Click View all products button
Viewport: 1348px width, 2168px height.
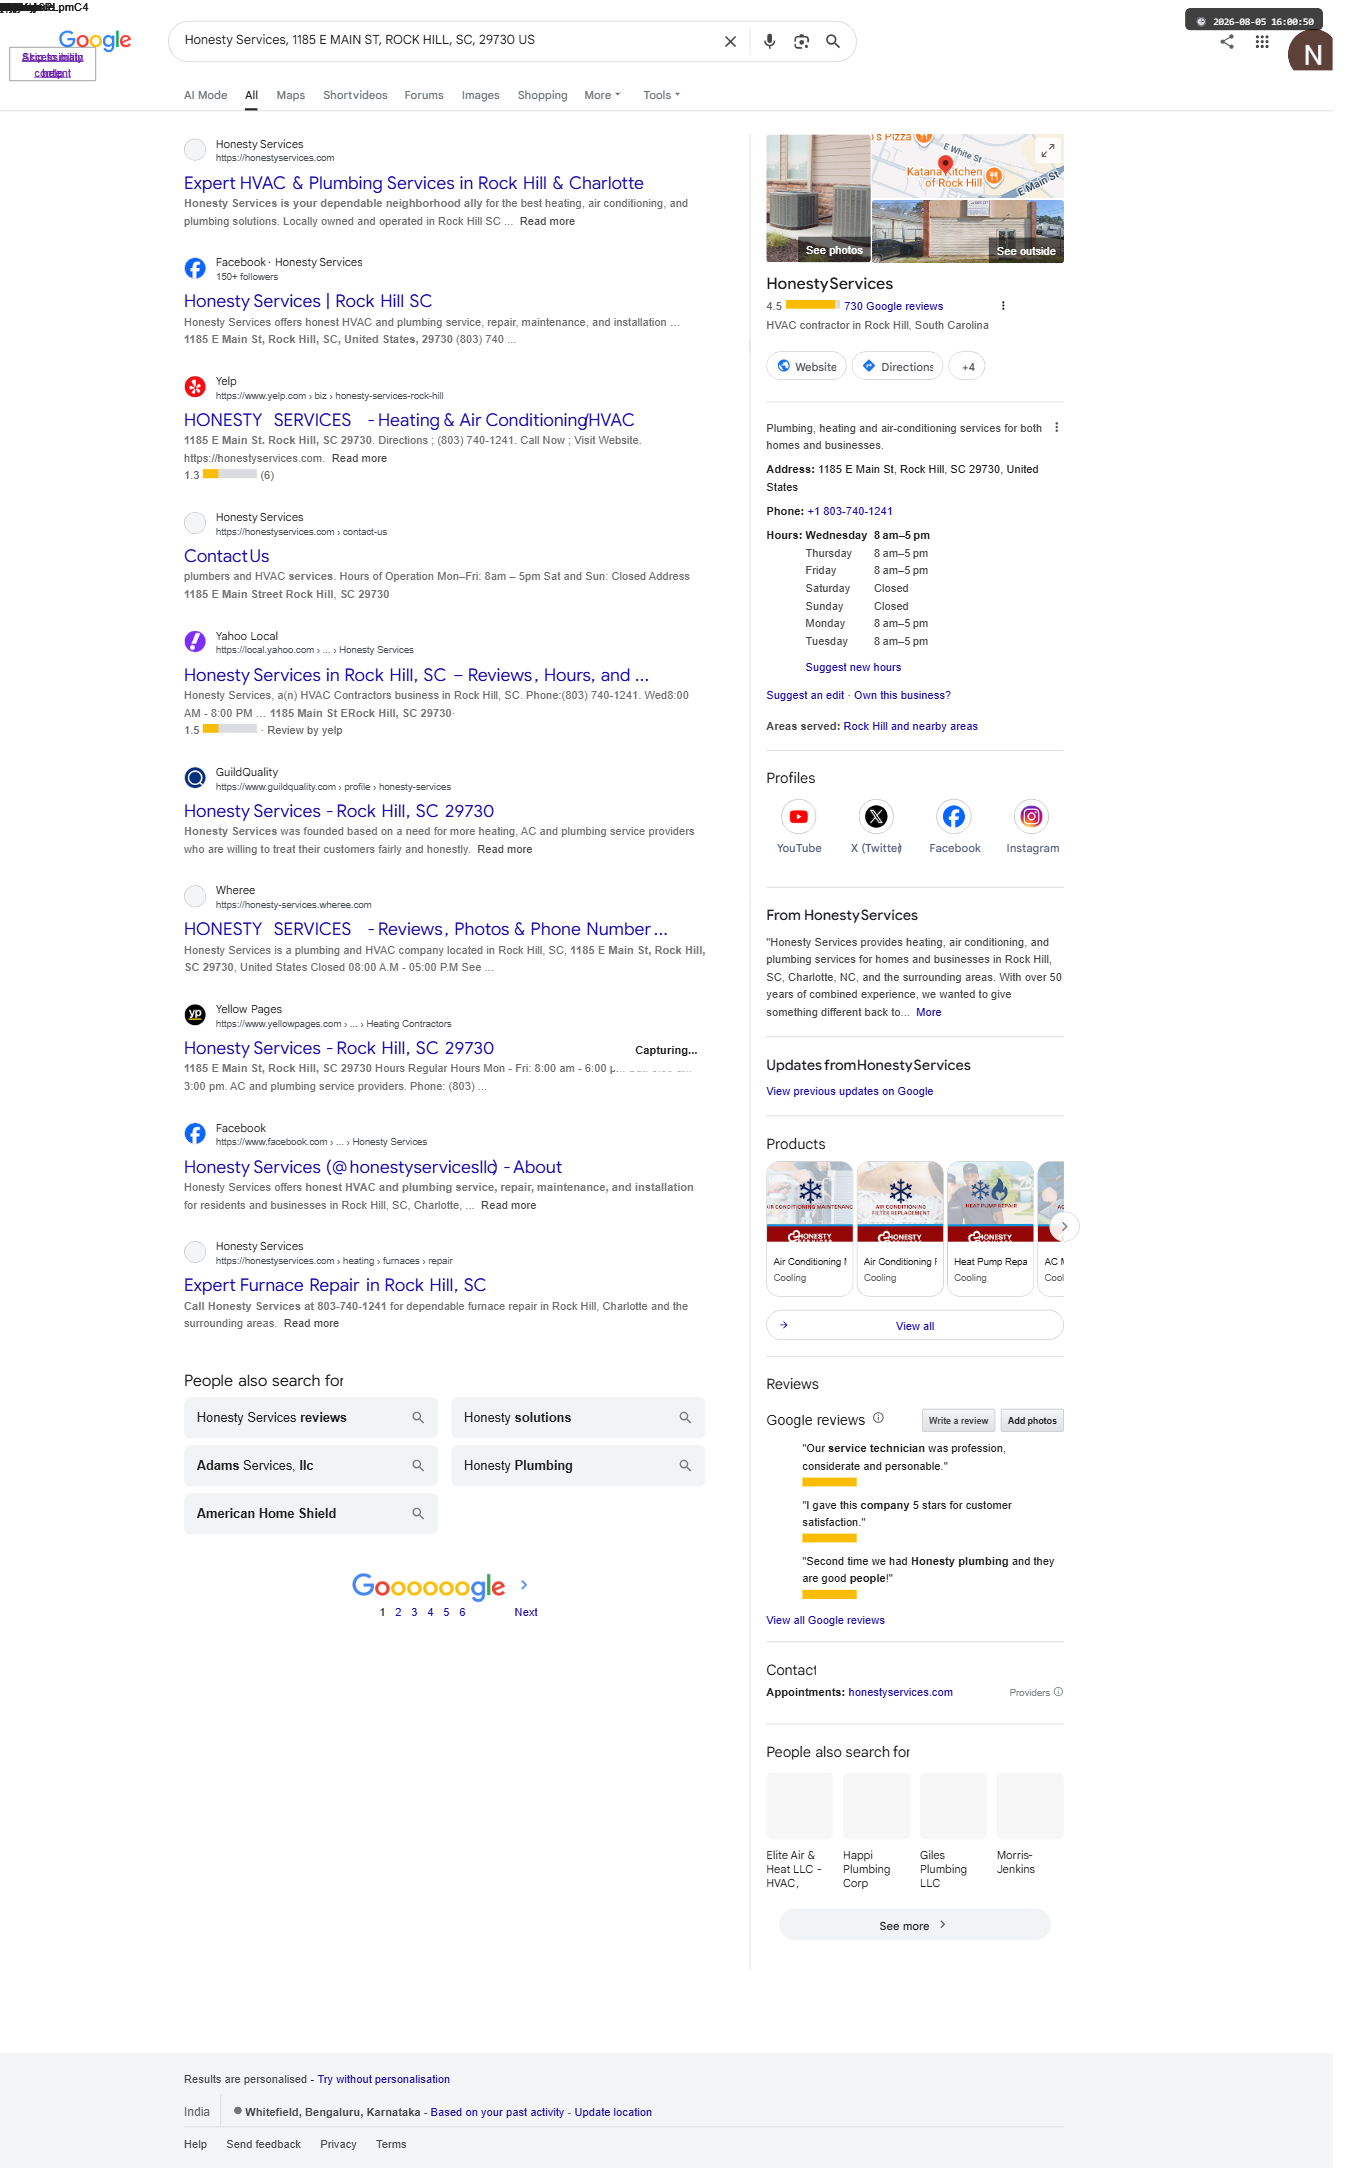914,1326
